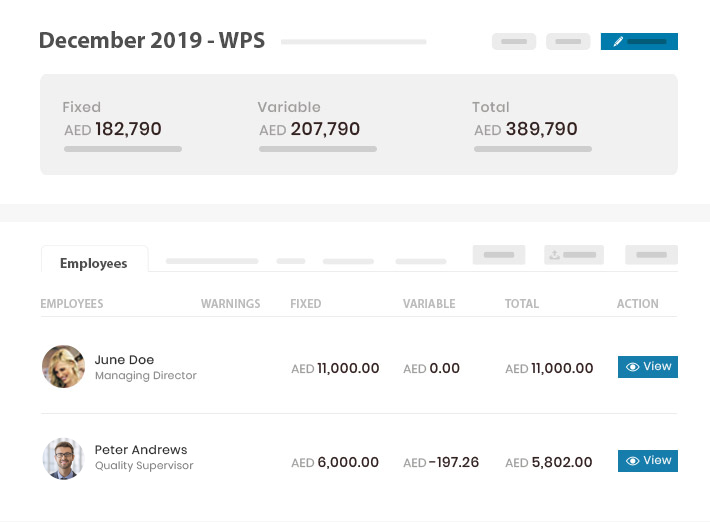Click the upload icon button above table
Screen dimensions: 710x522
click(x=574, y=255)
